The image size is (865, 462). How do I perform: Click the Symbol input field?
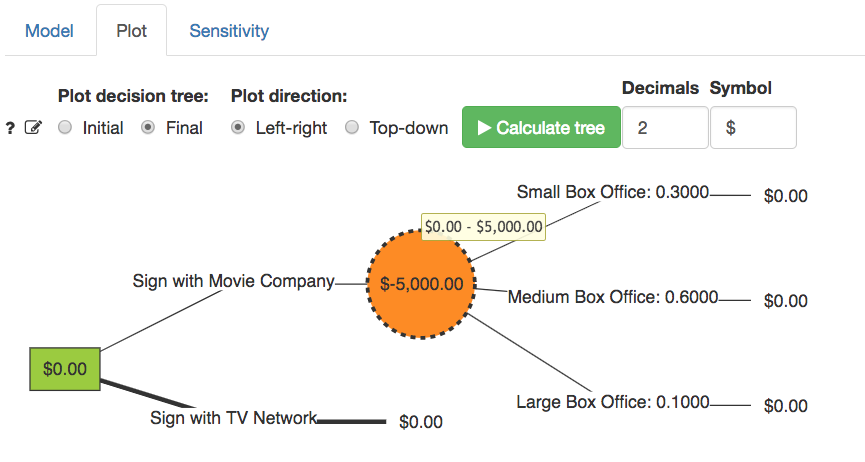pyautogui.click(x=752, y=128)
